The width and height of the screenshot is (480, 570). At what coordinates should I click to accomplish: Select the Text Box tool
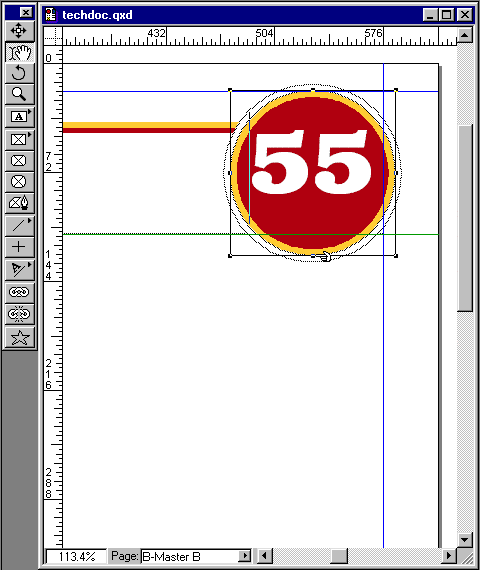[x=20, y=117]
